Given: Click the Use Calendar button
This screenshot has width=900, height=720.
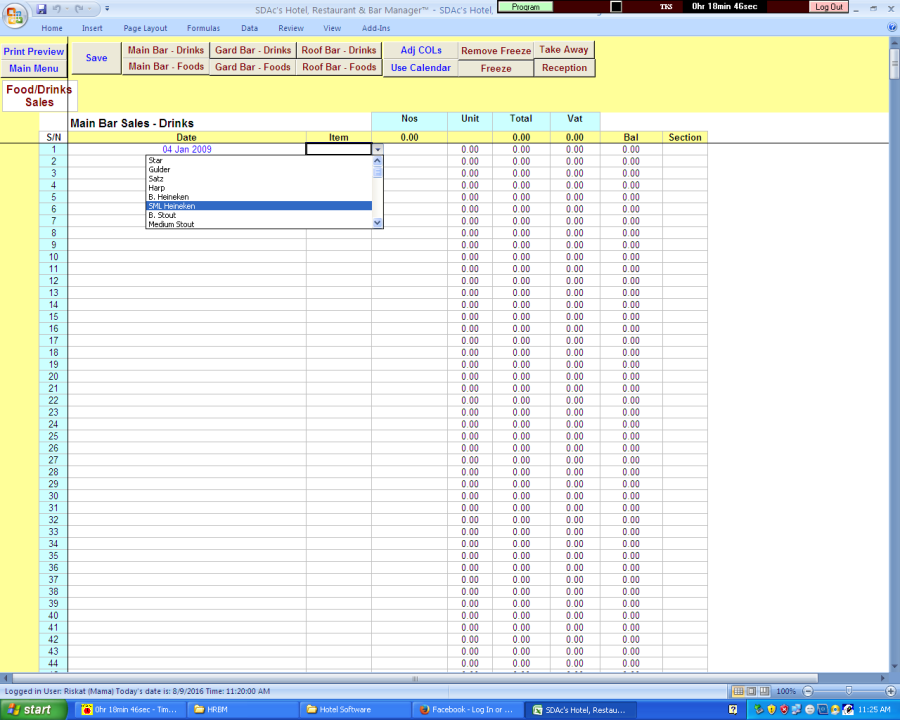Looking at the screenshot, I should [x=421, y=68].
